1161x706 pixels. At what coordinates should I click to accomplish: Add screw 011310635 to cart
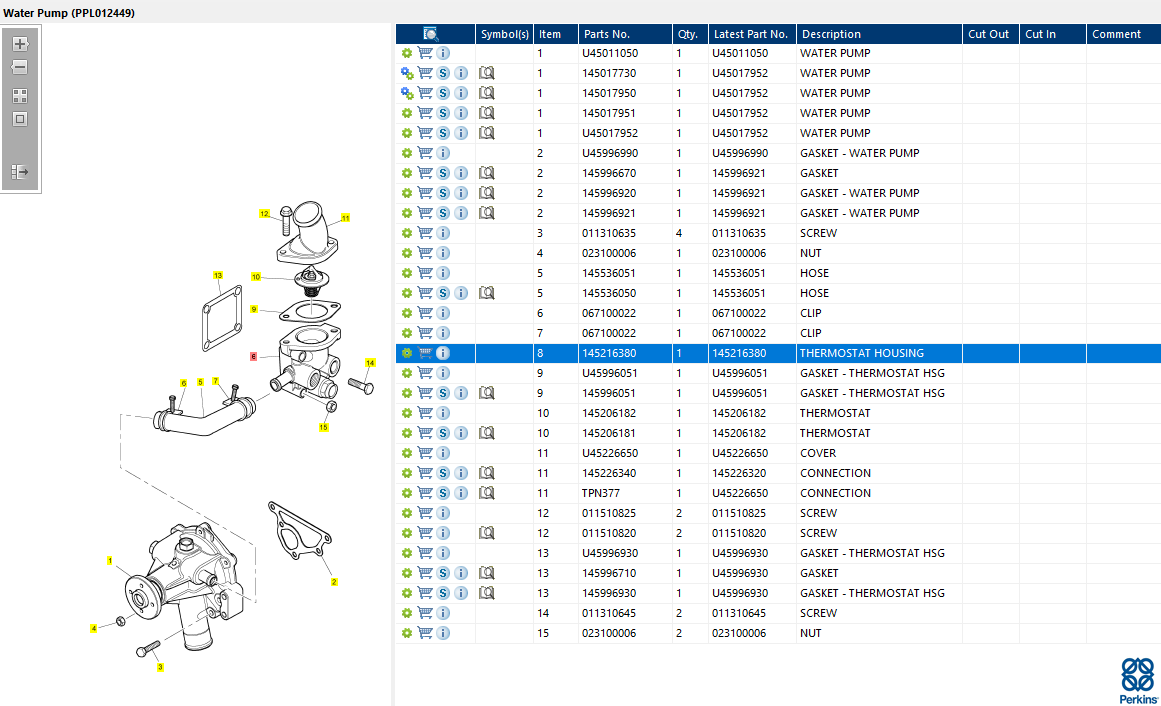425,233
